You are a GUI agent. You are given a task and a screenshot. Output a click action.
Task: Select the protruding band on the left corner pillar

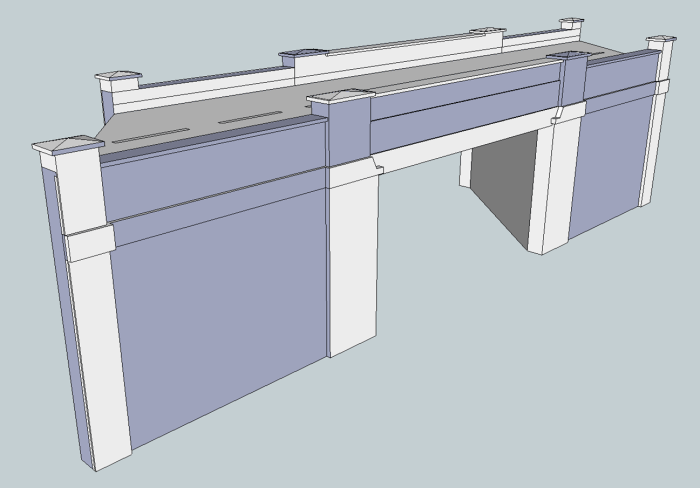pyautogui.click(x=90, y=244)
